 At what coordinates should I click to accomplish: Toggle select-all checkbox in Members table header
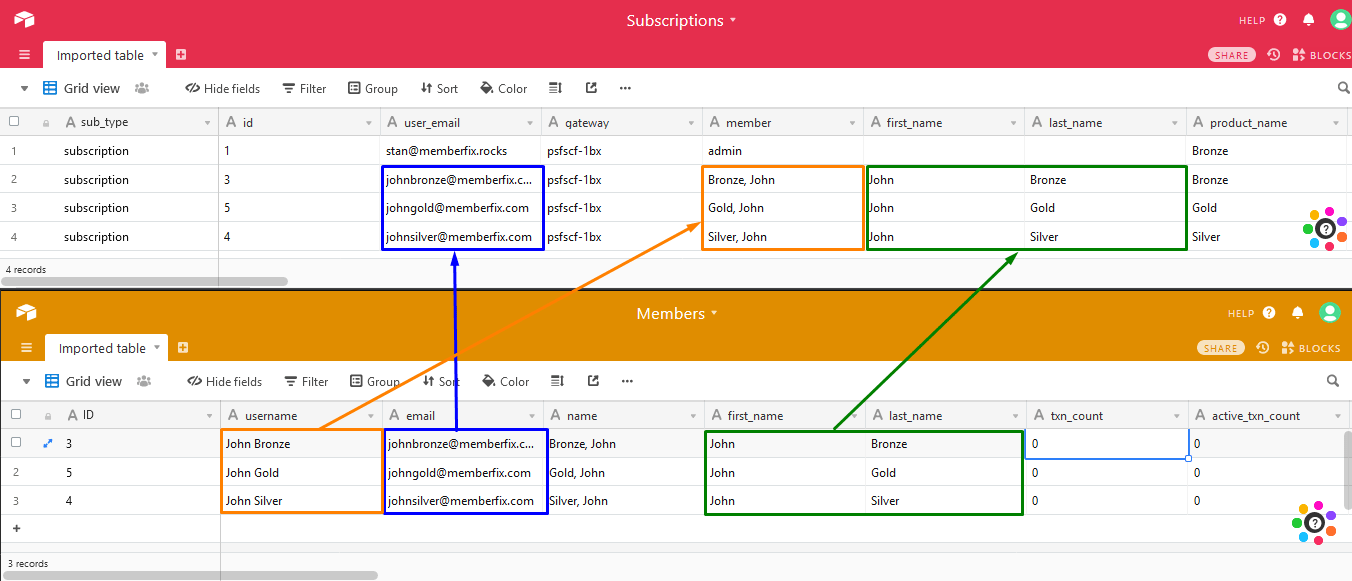pyautogui.click(x=15, y=415)
